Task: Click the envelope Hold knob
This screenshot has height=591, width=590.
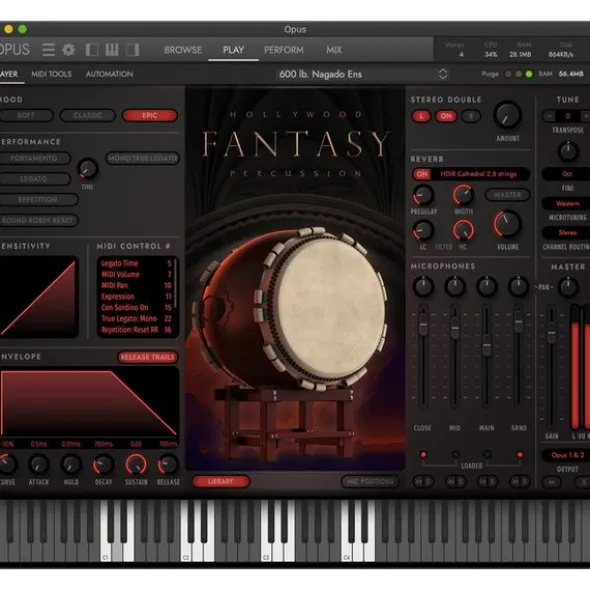Action: [71, 465]
